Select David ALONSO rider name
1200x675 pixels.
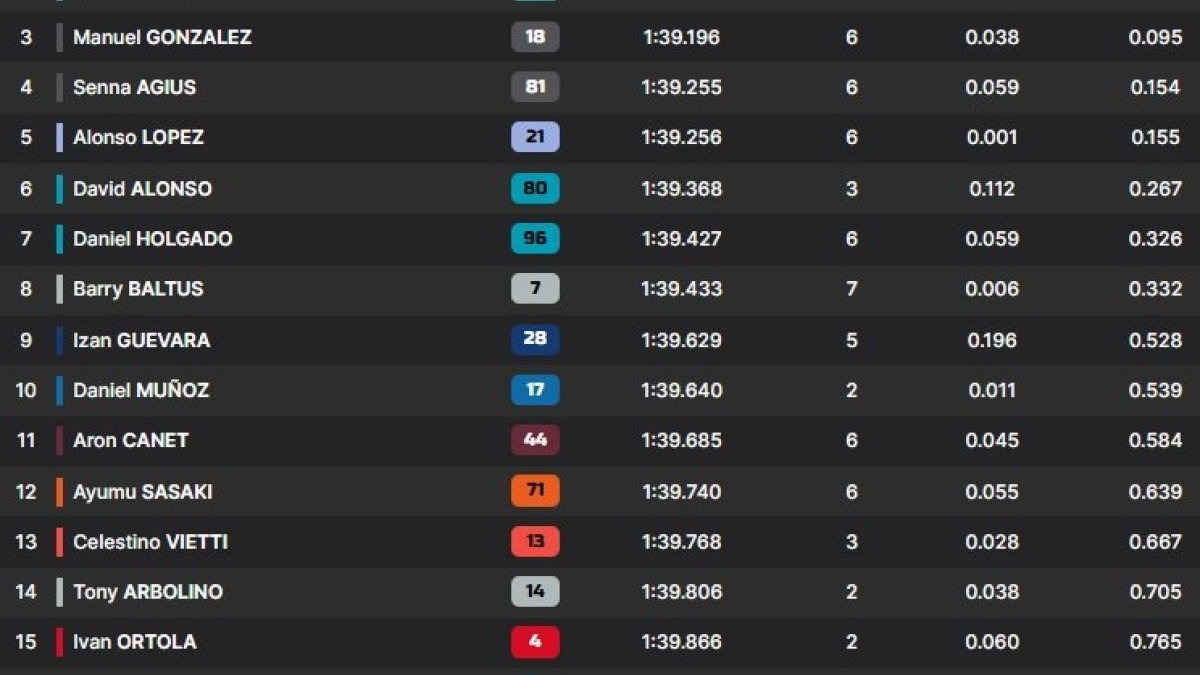(x=142, y=188)
